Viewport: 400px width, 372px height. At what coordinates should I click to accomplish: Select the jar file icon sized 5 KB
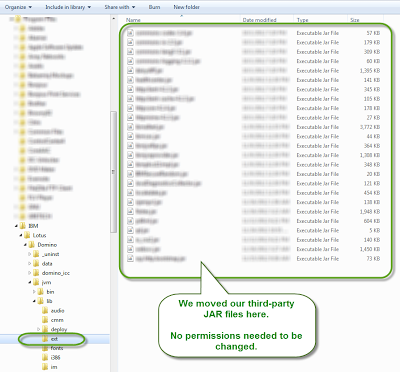point(130,230)
